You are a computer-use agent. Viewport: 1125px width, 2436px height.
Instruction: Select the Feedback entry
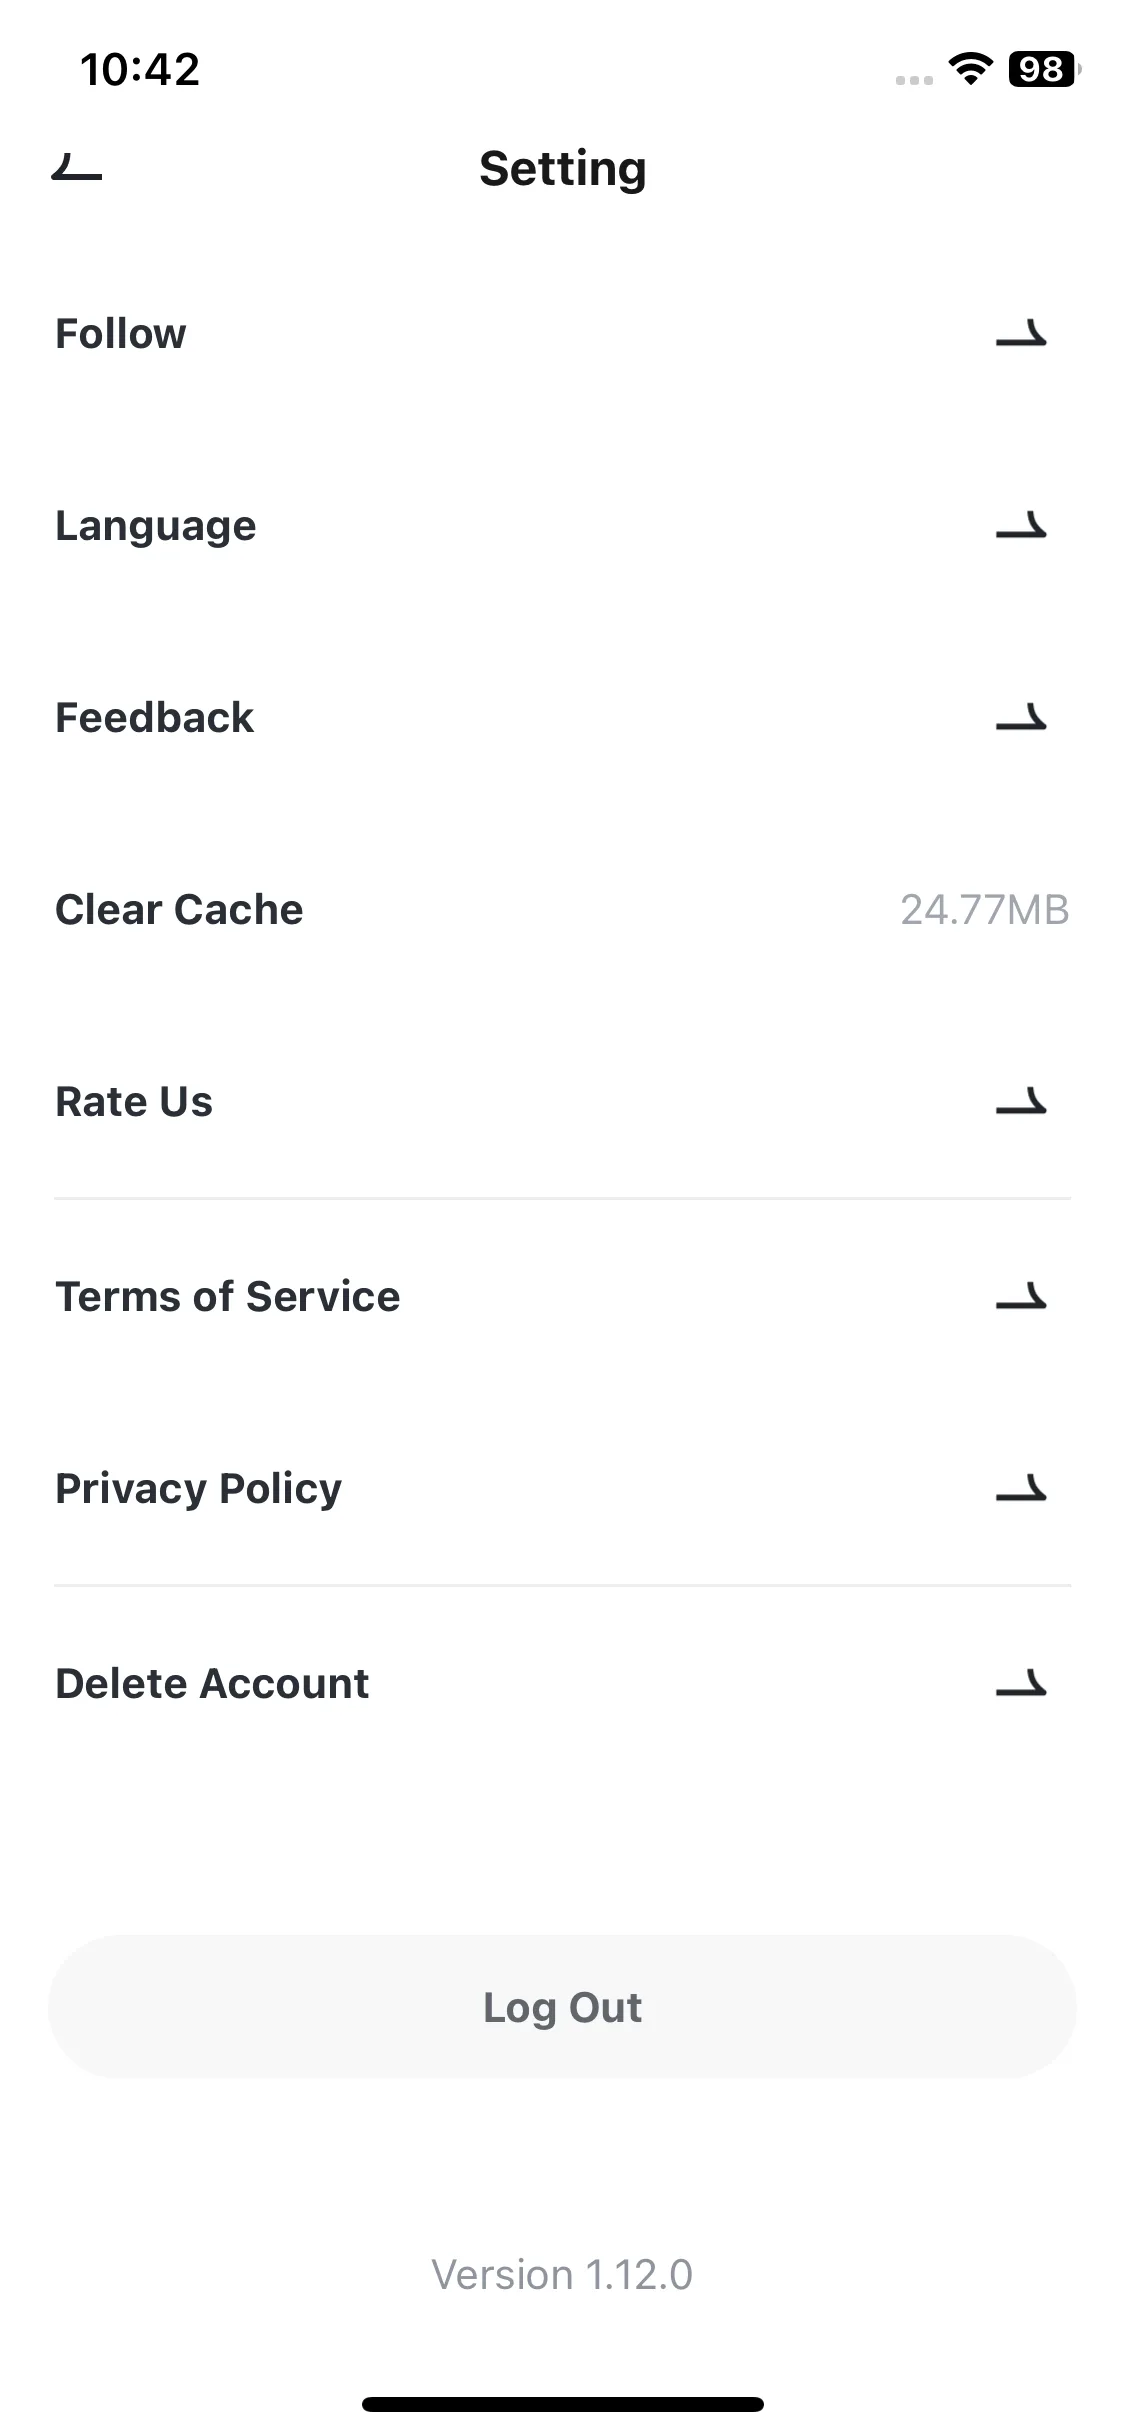562,718
